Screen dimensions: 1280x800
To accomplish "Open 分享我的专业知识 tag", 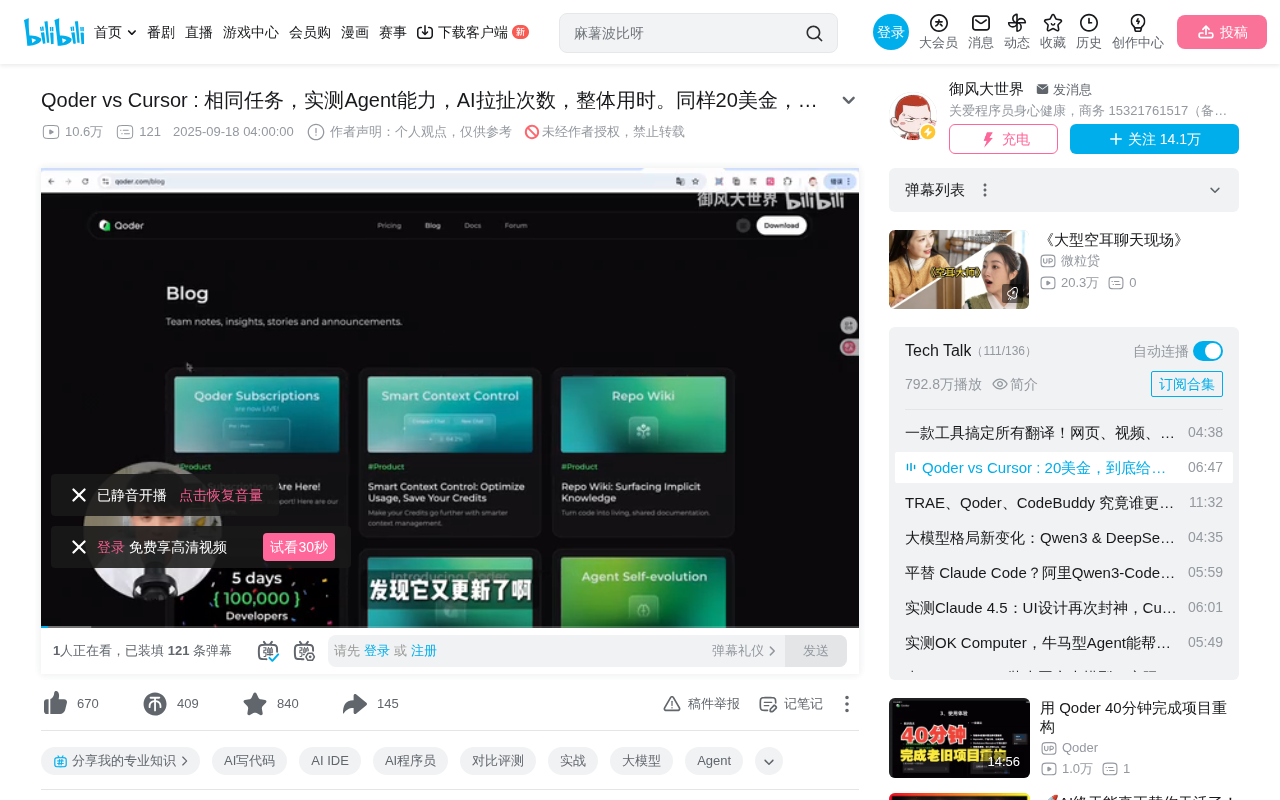I will [120, 761].
